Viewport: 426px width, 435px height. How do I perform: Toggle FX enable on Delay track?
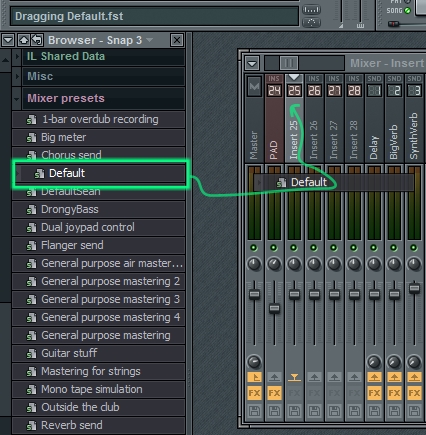pyautogui.click(x=374, y=393)
